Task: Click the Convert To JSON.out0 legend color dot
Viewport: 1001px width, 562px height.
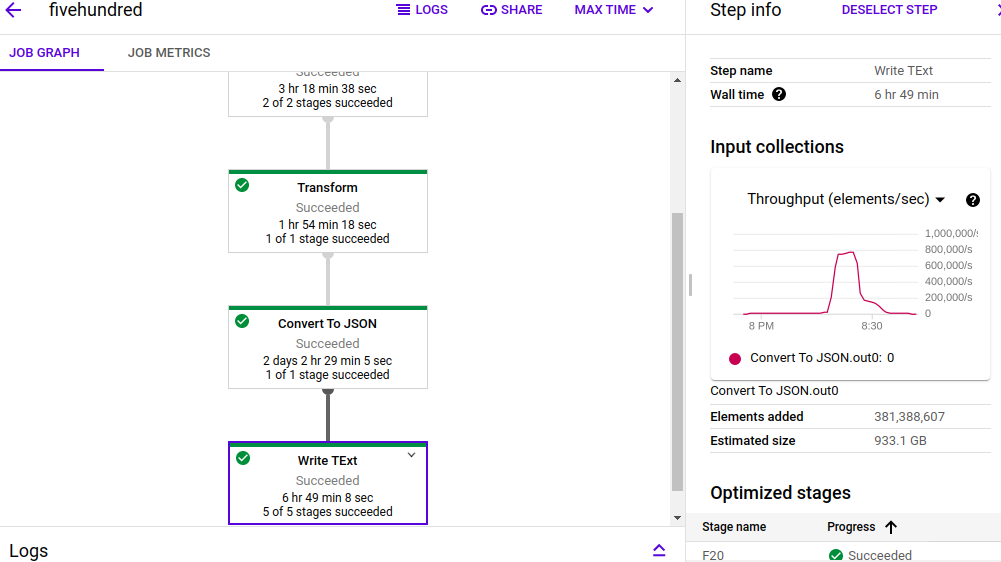Action: [735, 358]
